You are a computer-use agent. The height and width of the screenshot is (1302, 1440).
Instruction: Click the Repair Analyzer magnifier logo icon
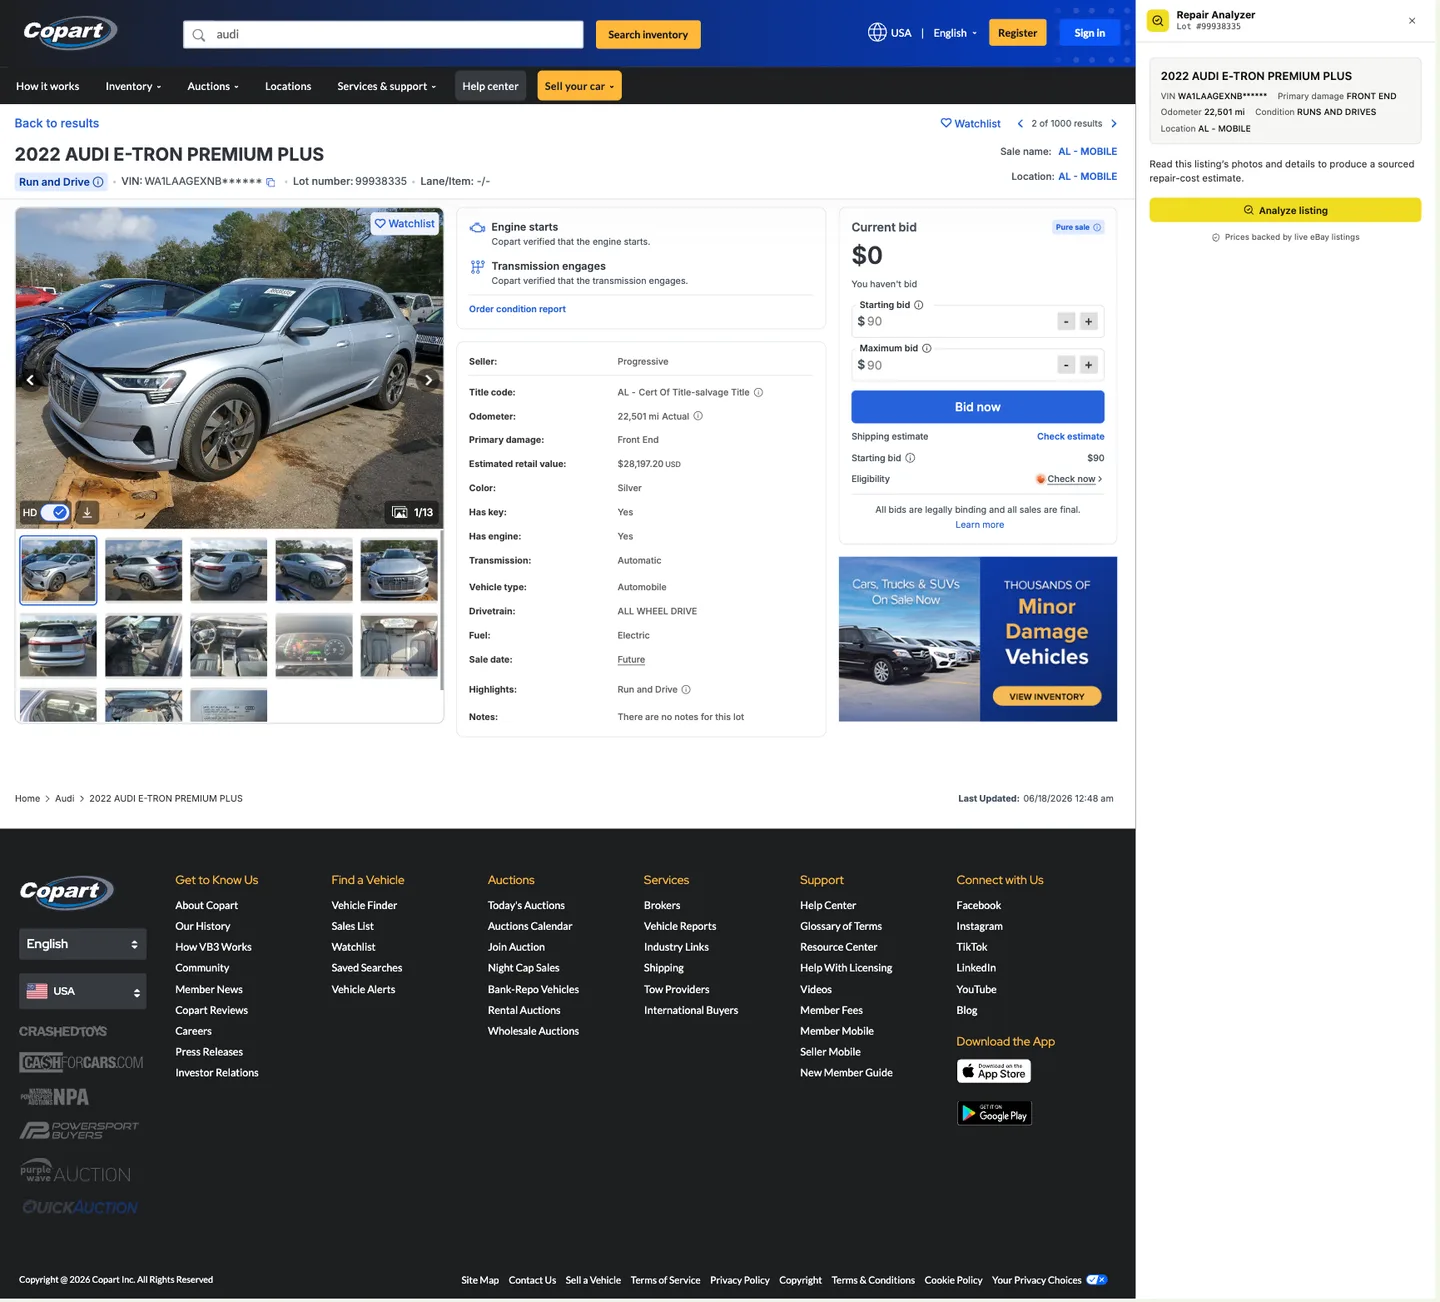pyautogui.click(x=1158, y=21)
